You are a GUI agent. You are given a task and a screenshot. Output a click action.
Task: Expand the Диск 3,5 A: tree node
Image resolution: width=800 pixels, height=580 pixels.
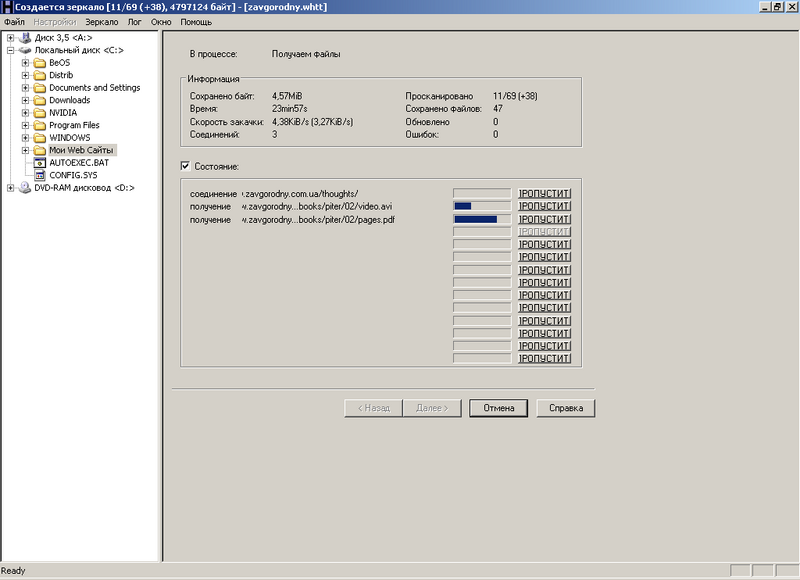(x=10, y=38)
